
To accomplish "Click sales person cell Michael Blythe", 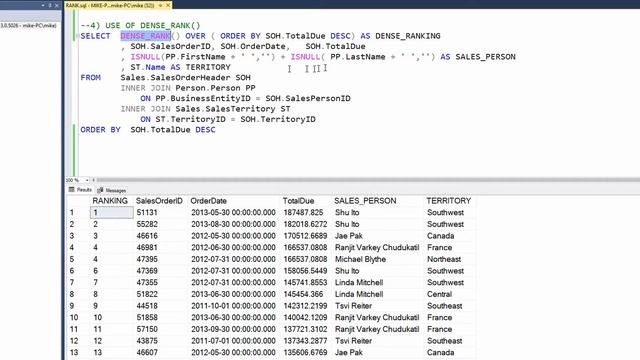I will tap(360, 259).
